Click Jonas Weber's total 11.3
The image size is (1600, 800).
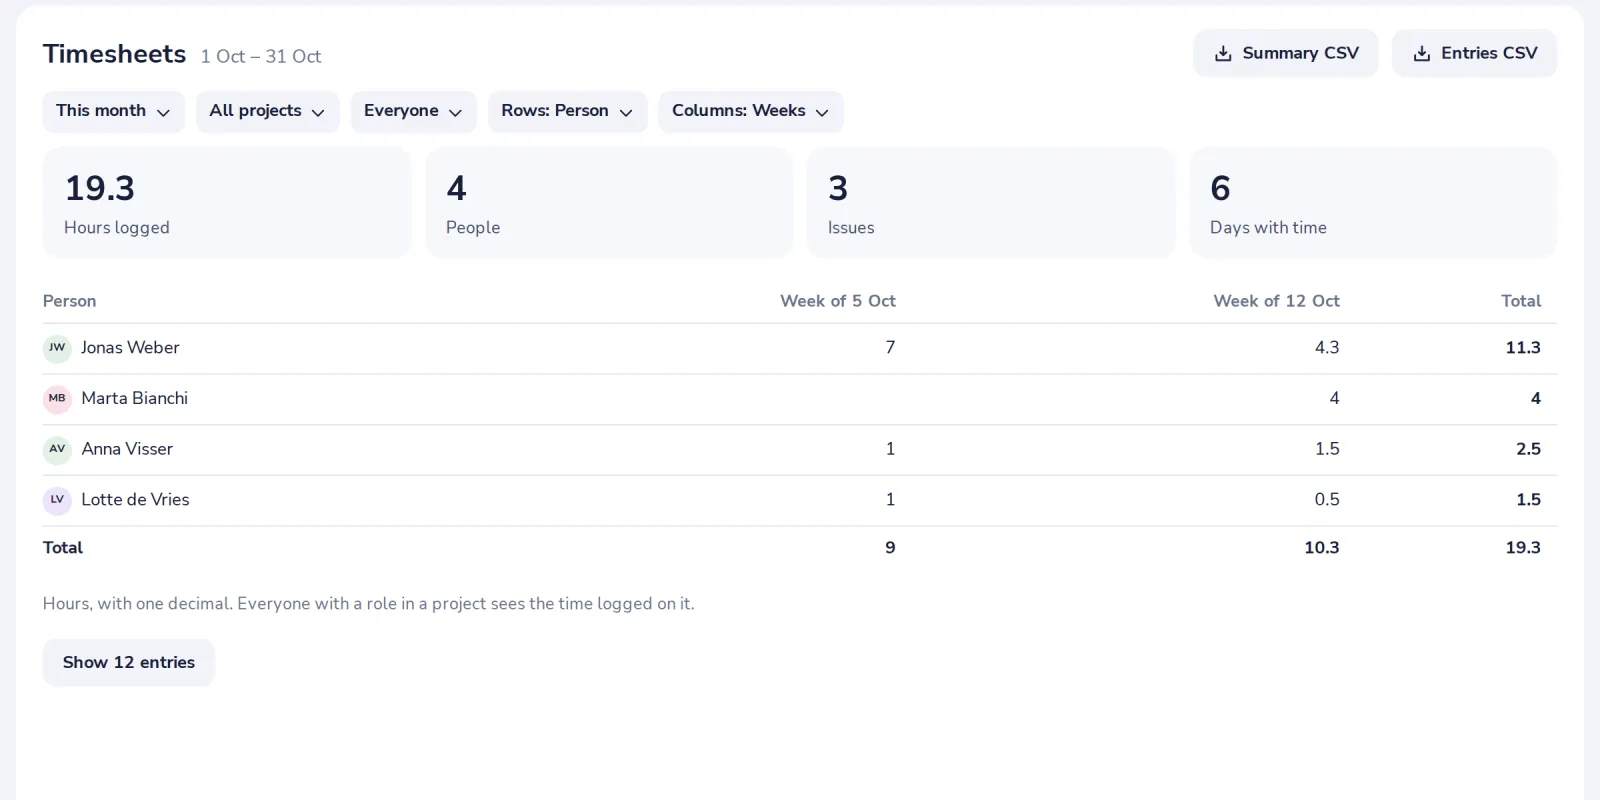tap(1523, 348)
